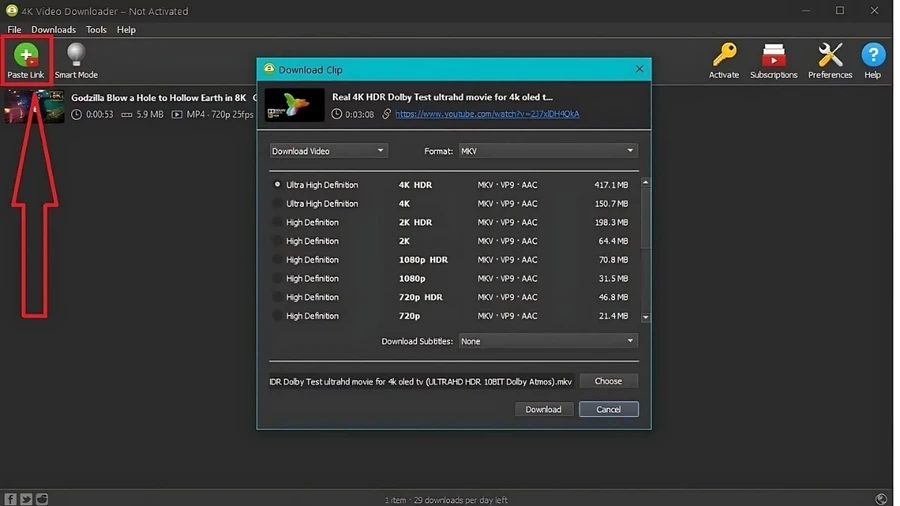900x506 pixels.
Task: Click the Download button
Action: tap(544, 409)
